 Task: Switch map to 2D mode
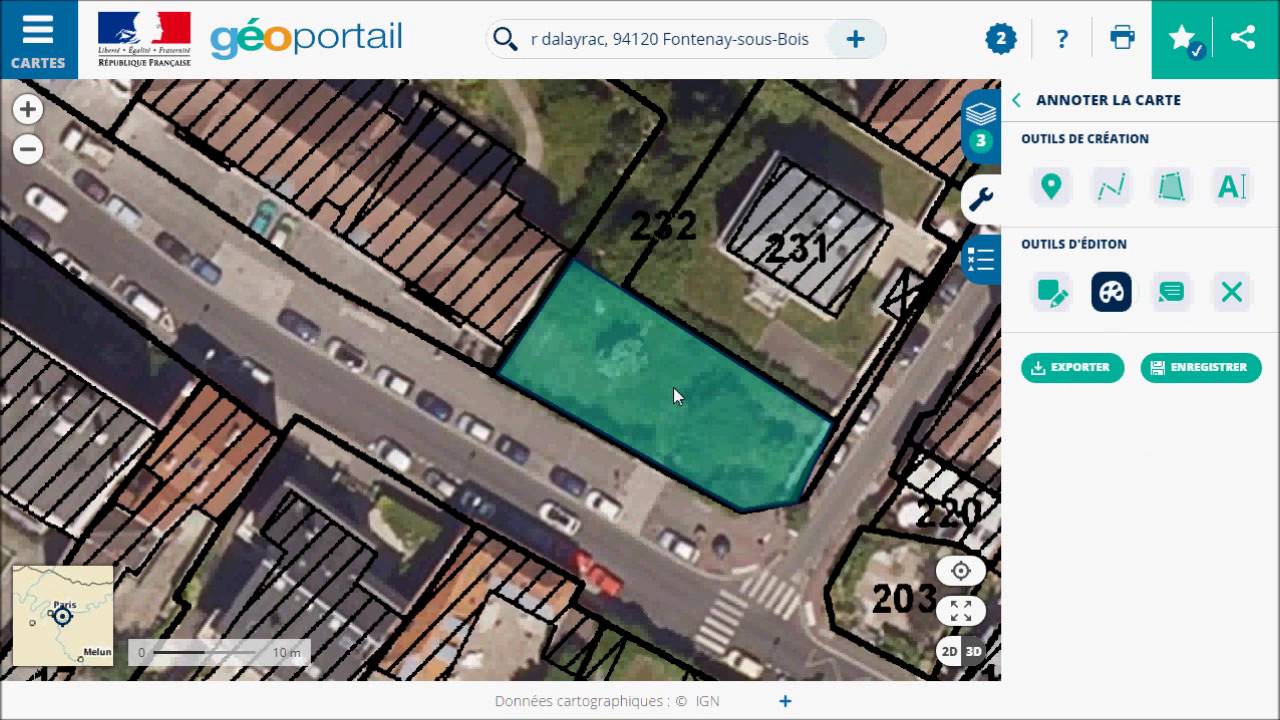[949, 651]
